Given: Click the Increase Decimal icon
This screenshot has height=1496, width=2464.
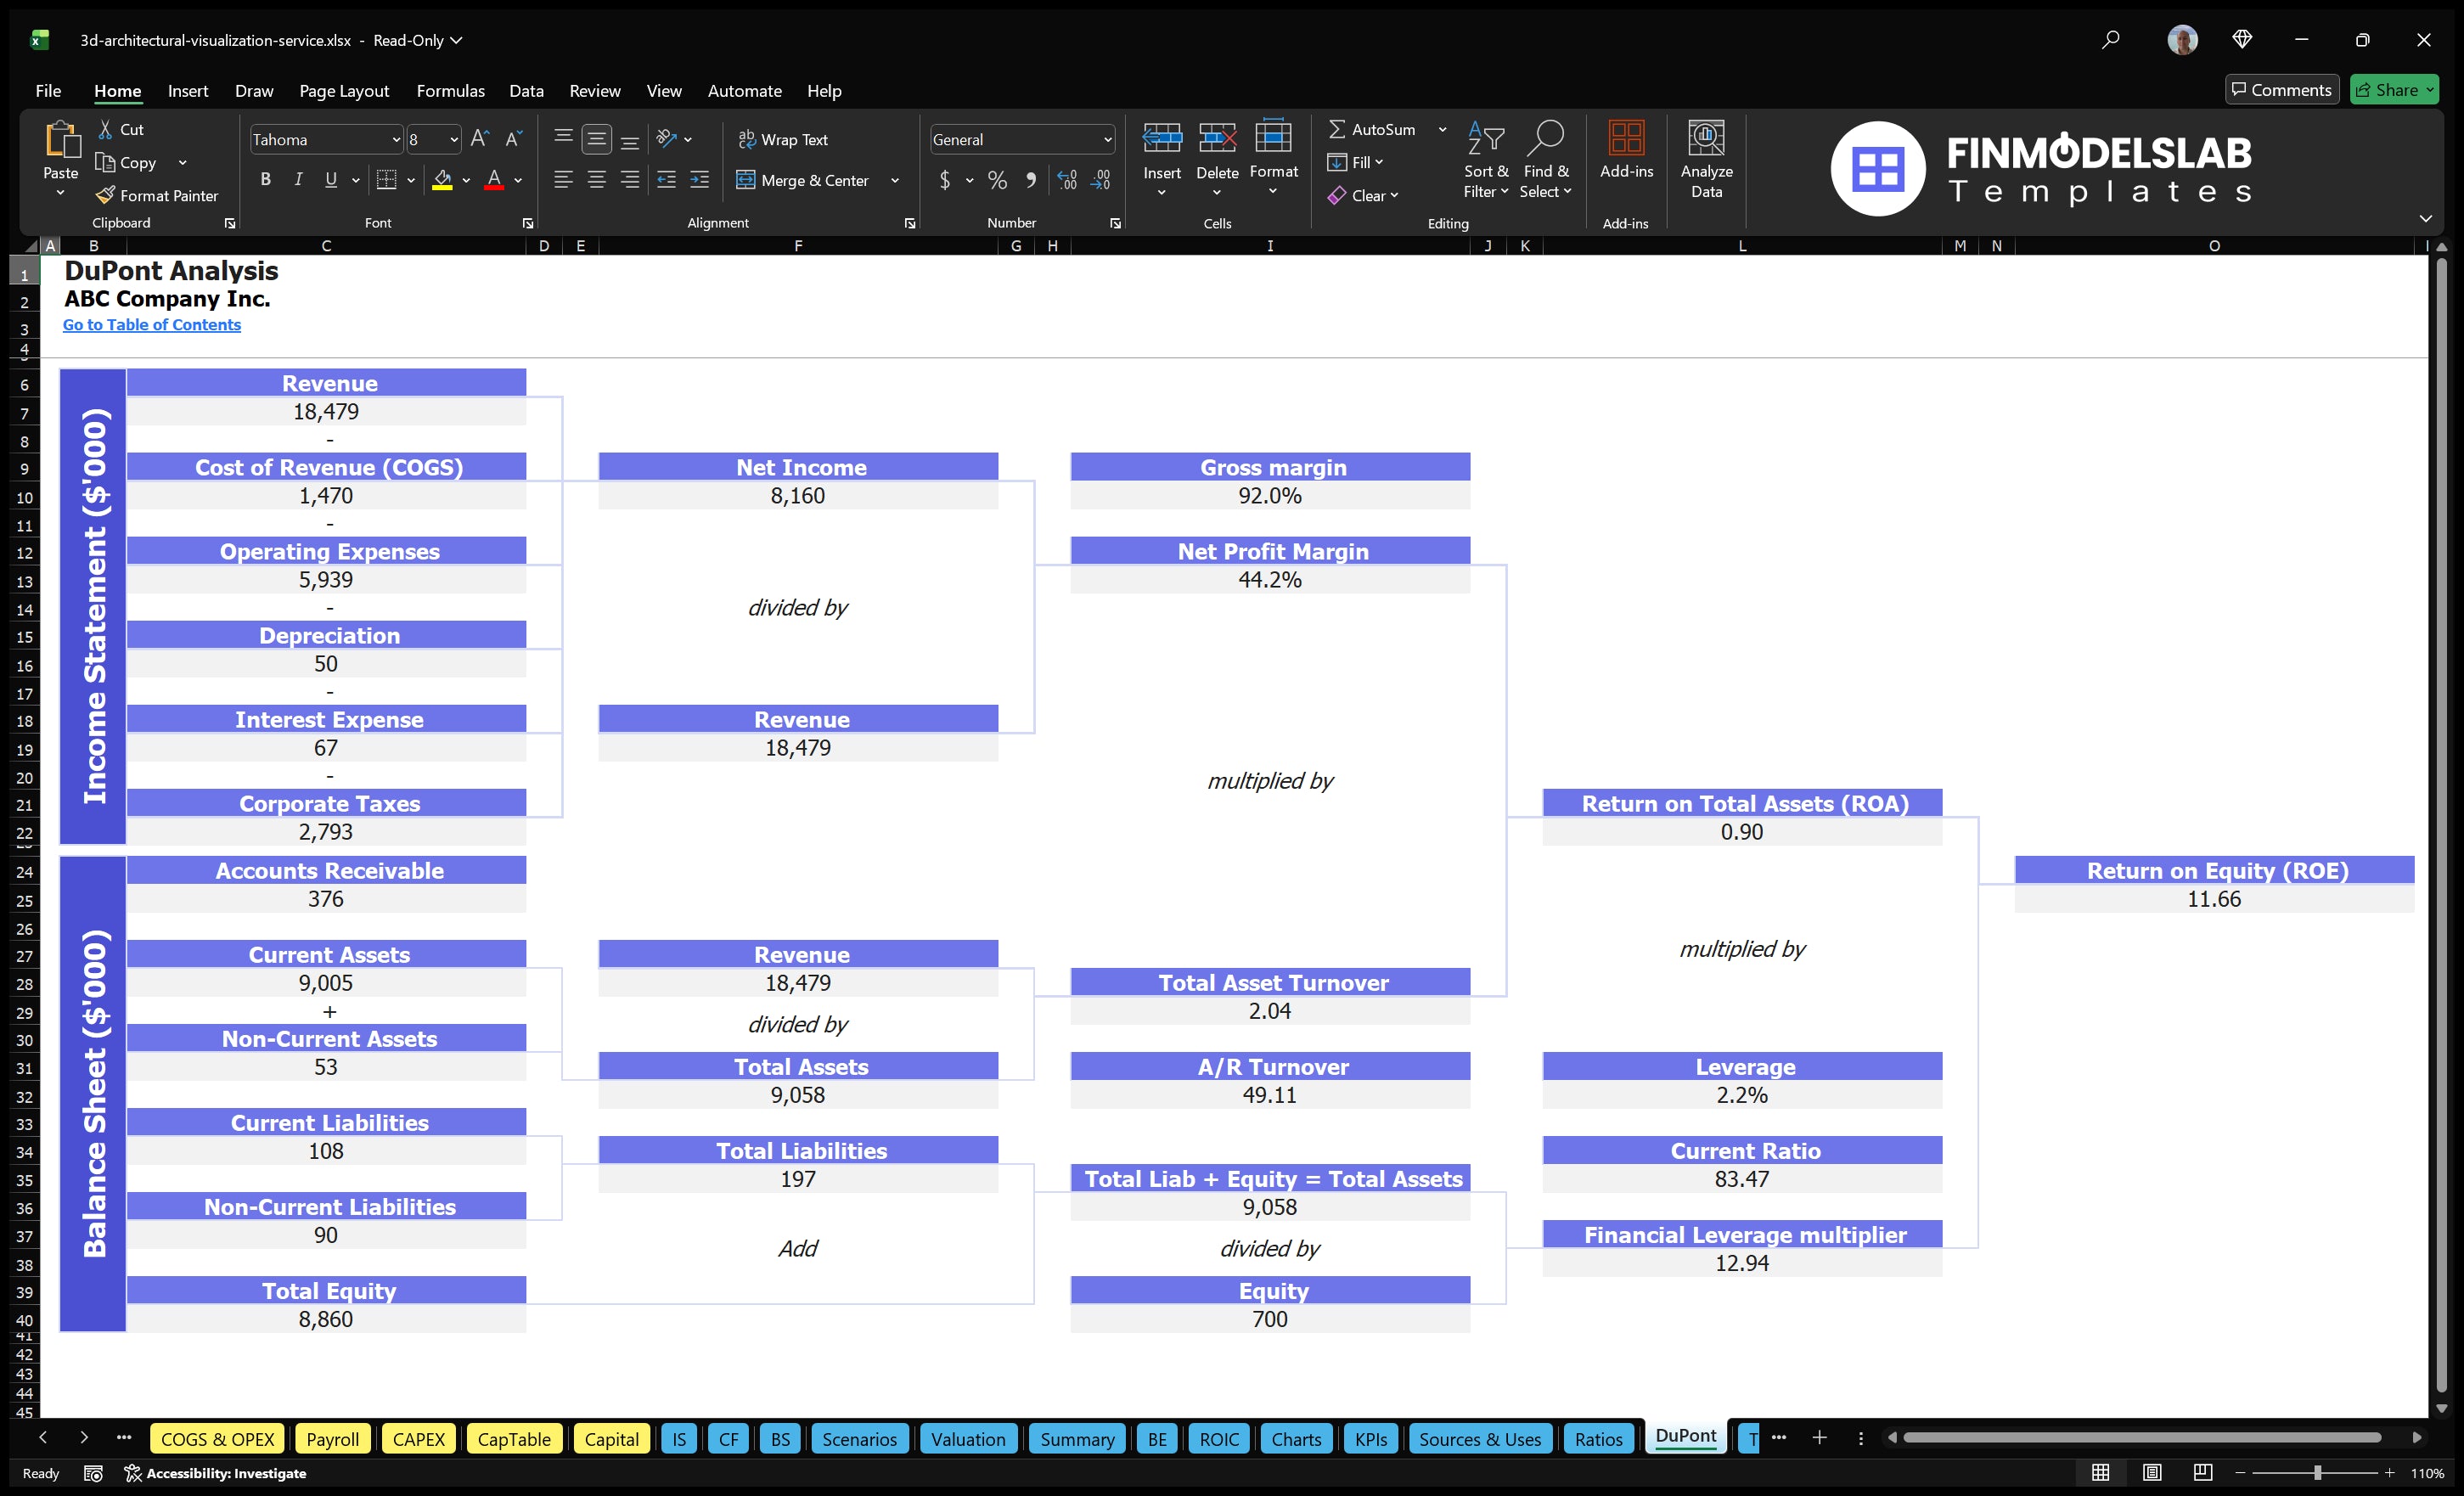Looking at the screenshot, I should coord(1065,180).
